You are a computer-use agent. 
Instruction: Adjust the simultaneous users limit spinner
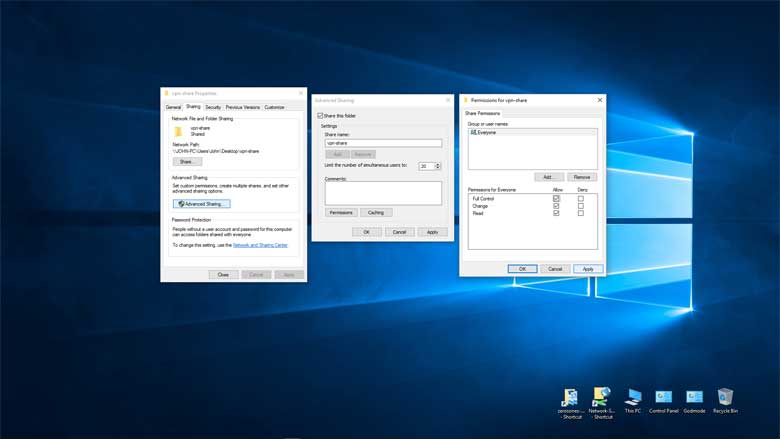438,166
